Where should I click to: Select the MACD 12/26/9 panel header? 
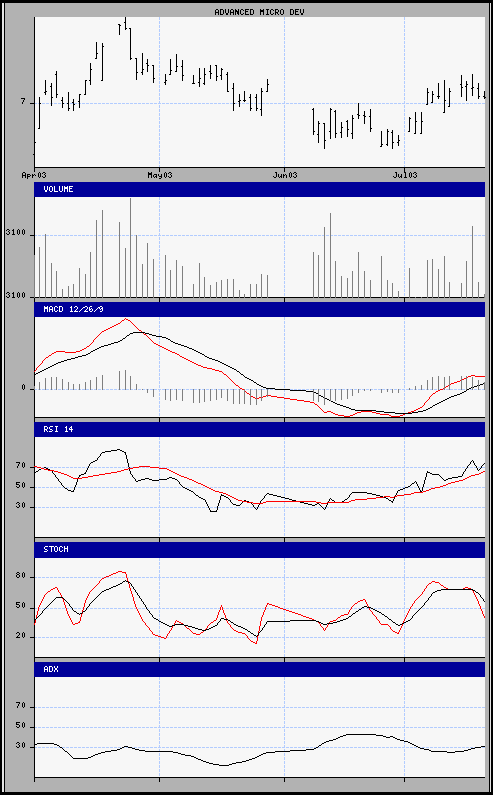pos(260,309)
